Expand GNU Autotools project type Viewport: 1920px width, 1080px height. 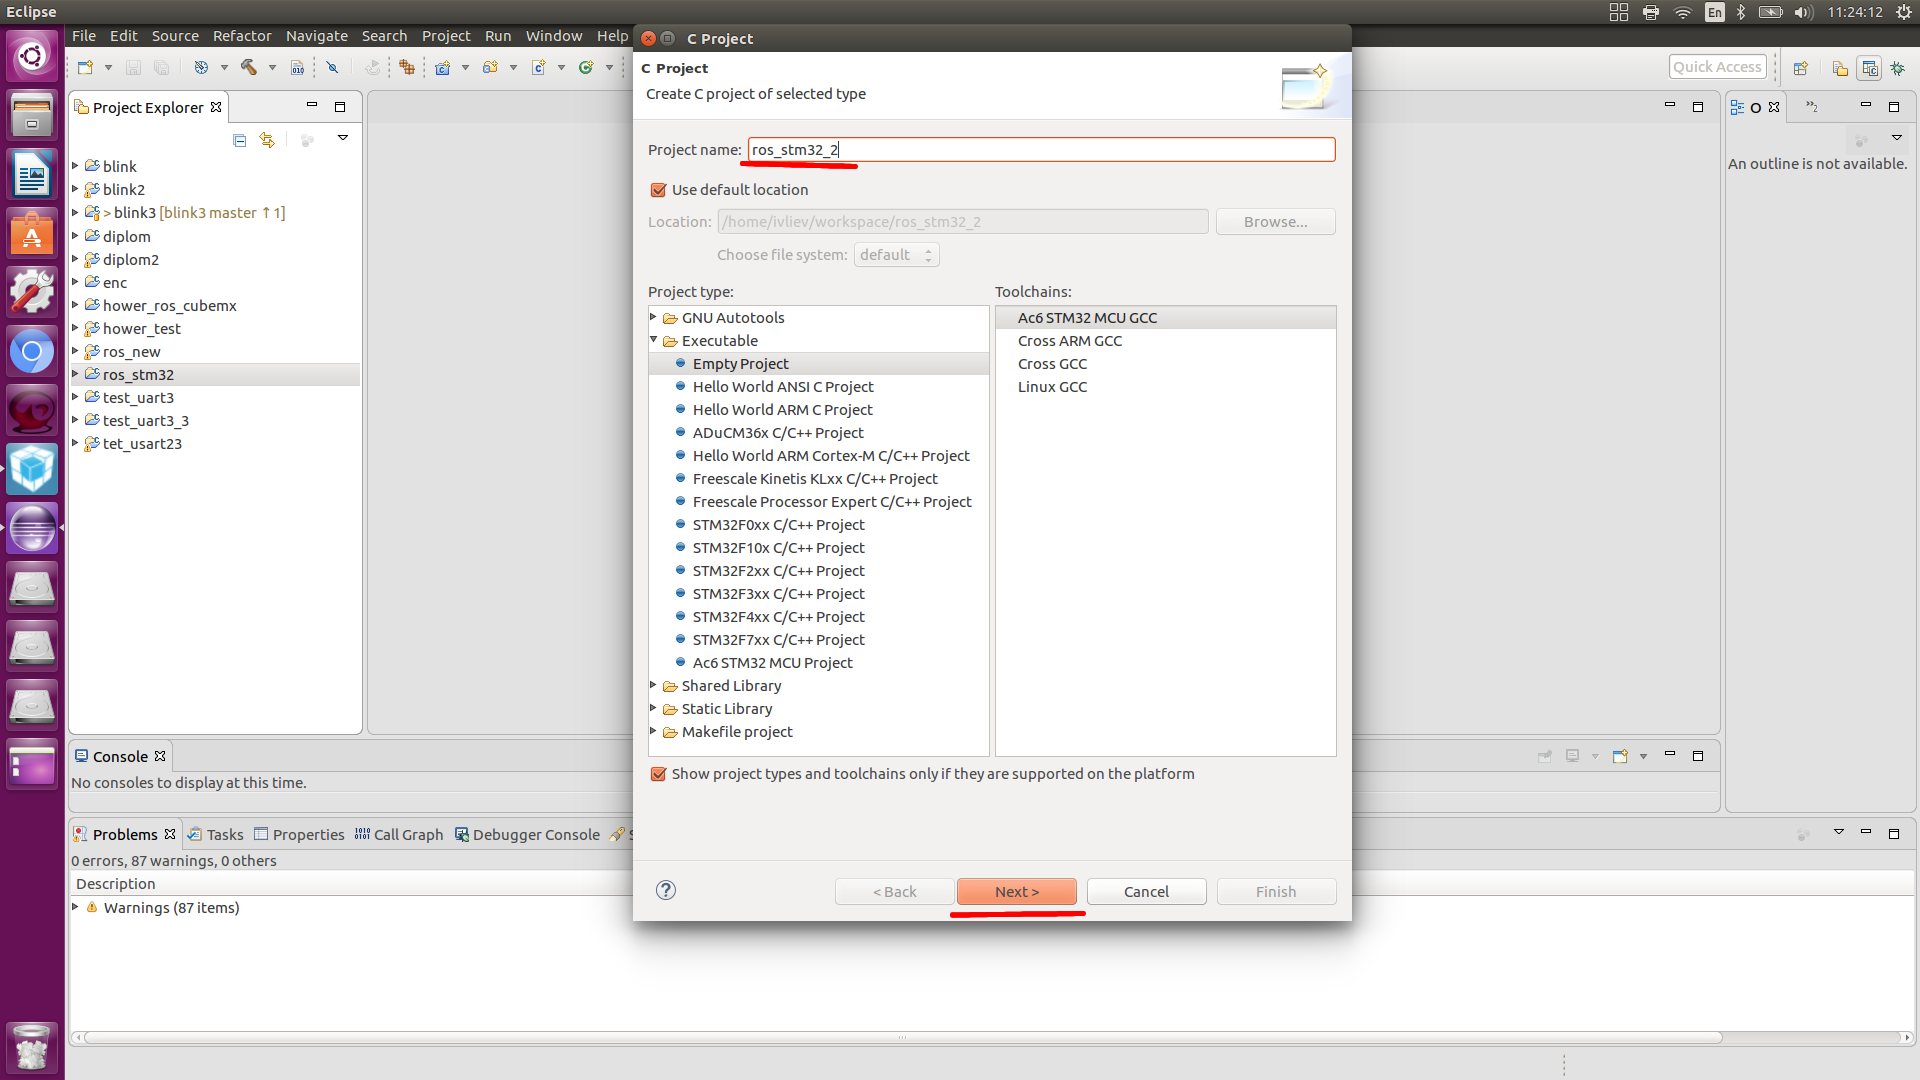coord(654,317)
